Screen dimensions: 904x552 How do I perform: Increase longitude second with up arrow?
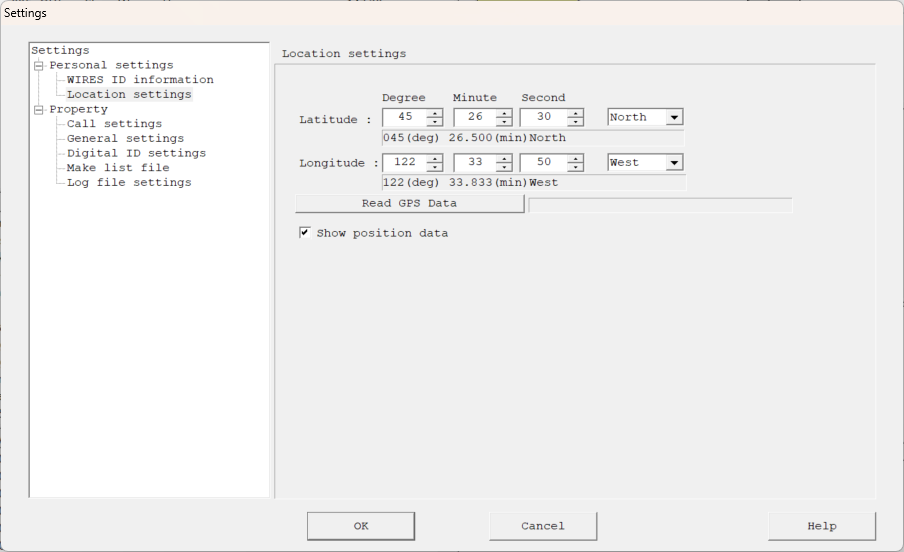(575, 159)
